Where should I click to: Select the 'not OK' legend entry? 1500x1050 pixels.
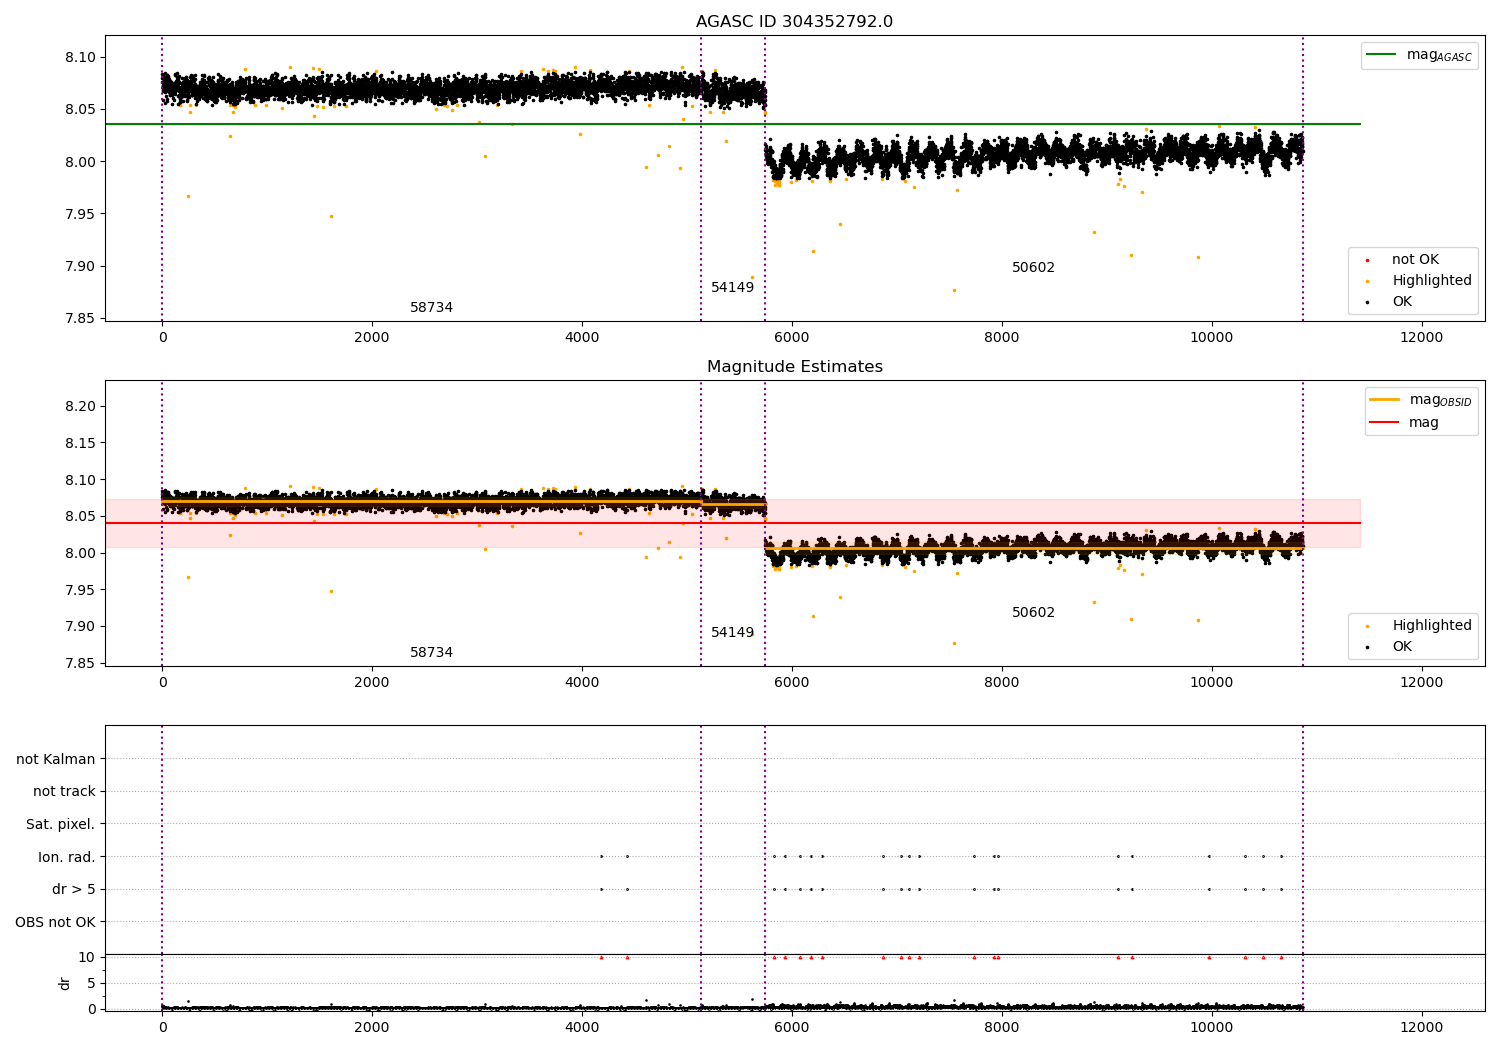(1415, 260)
